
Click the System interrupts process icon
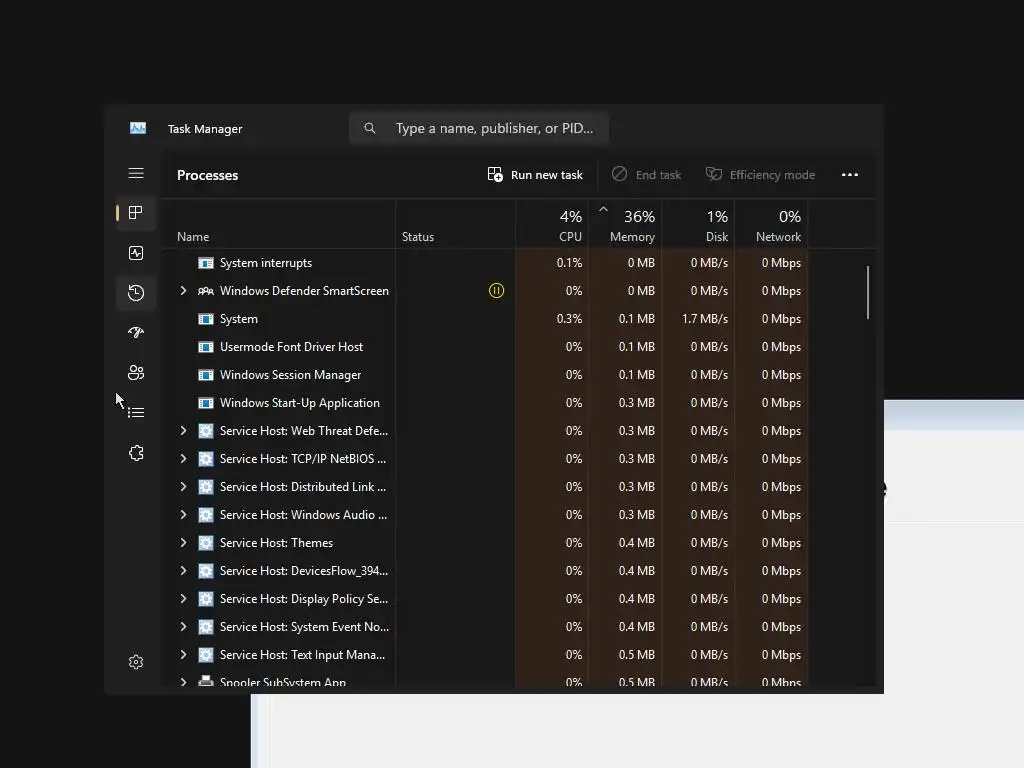point(206,263)
